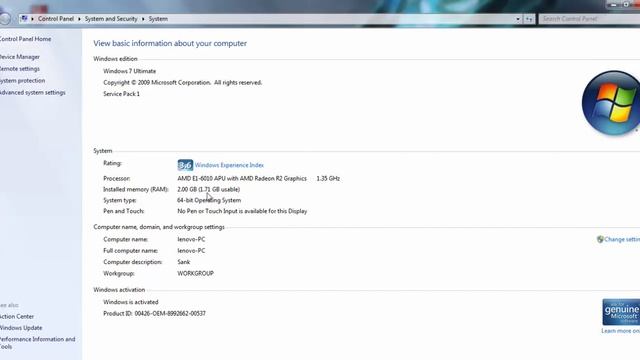640x360 pixels.
Task: Open Remote settings link
Action: pos(20,69)
